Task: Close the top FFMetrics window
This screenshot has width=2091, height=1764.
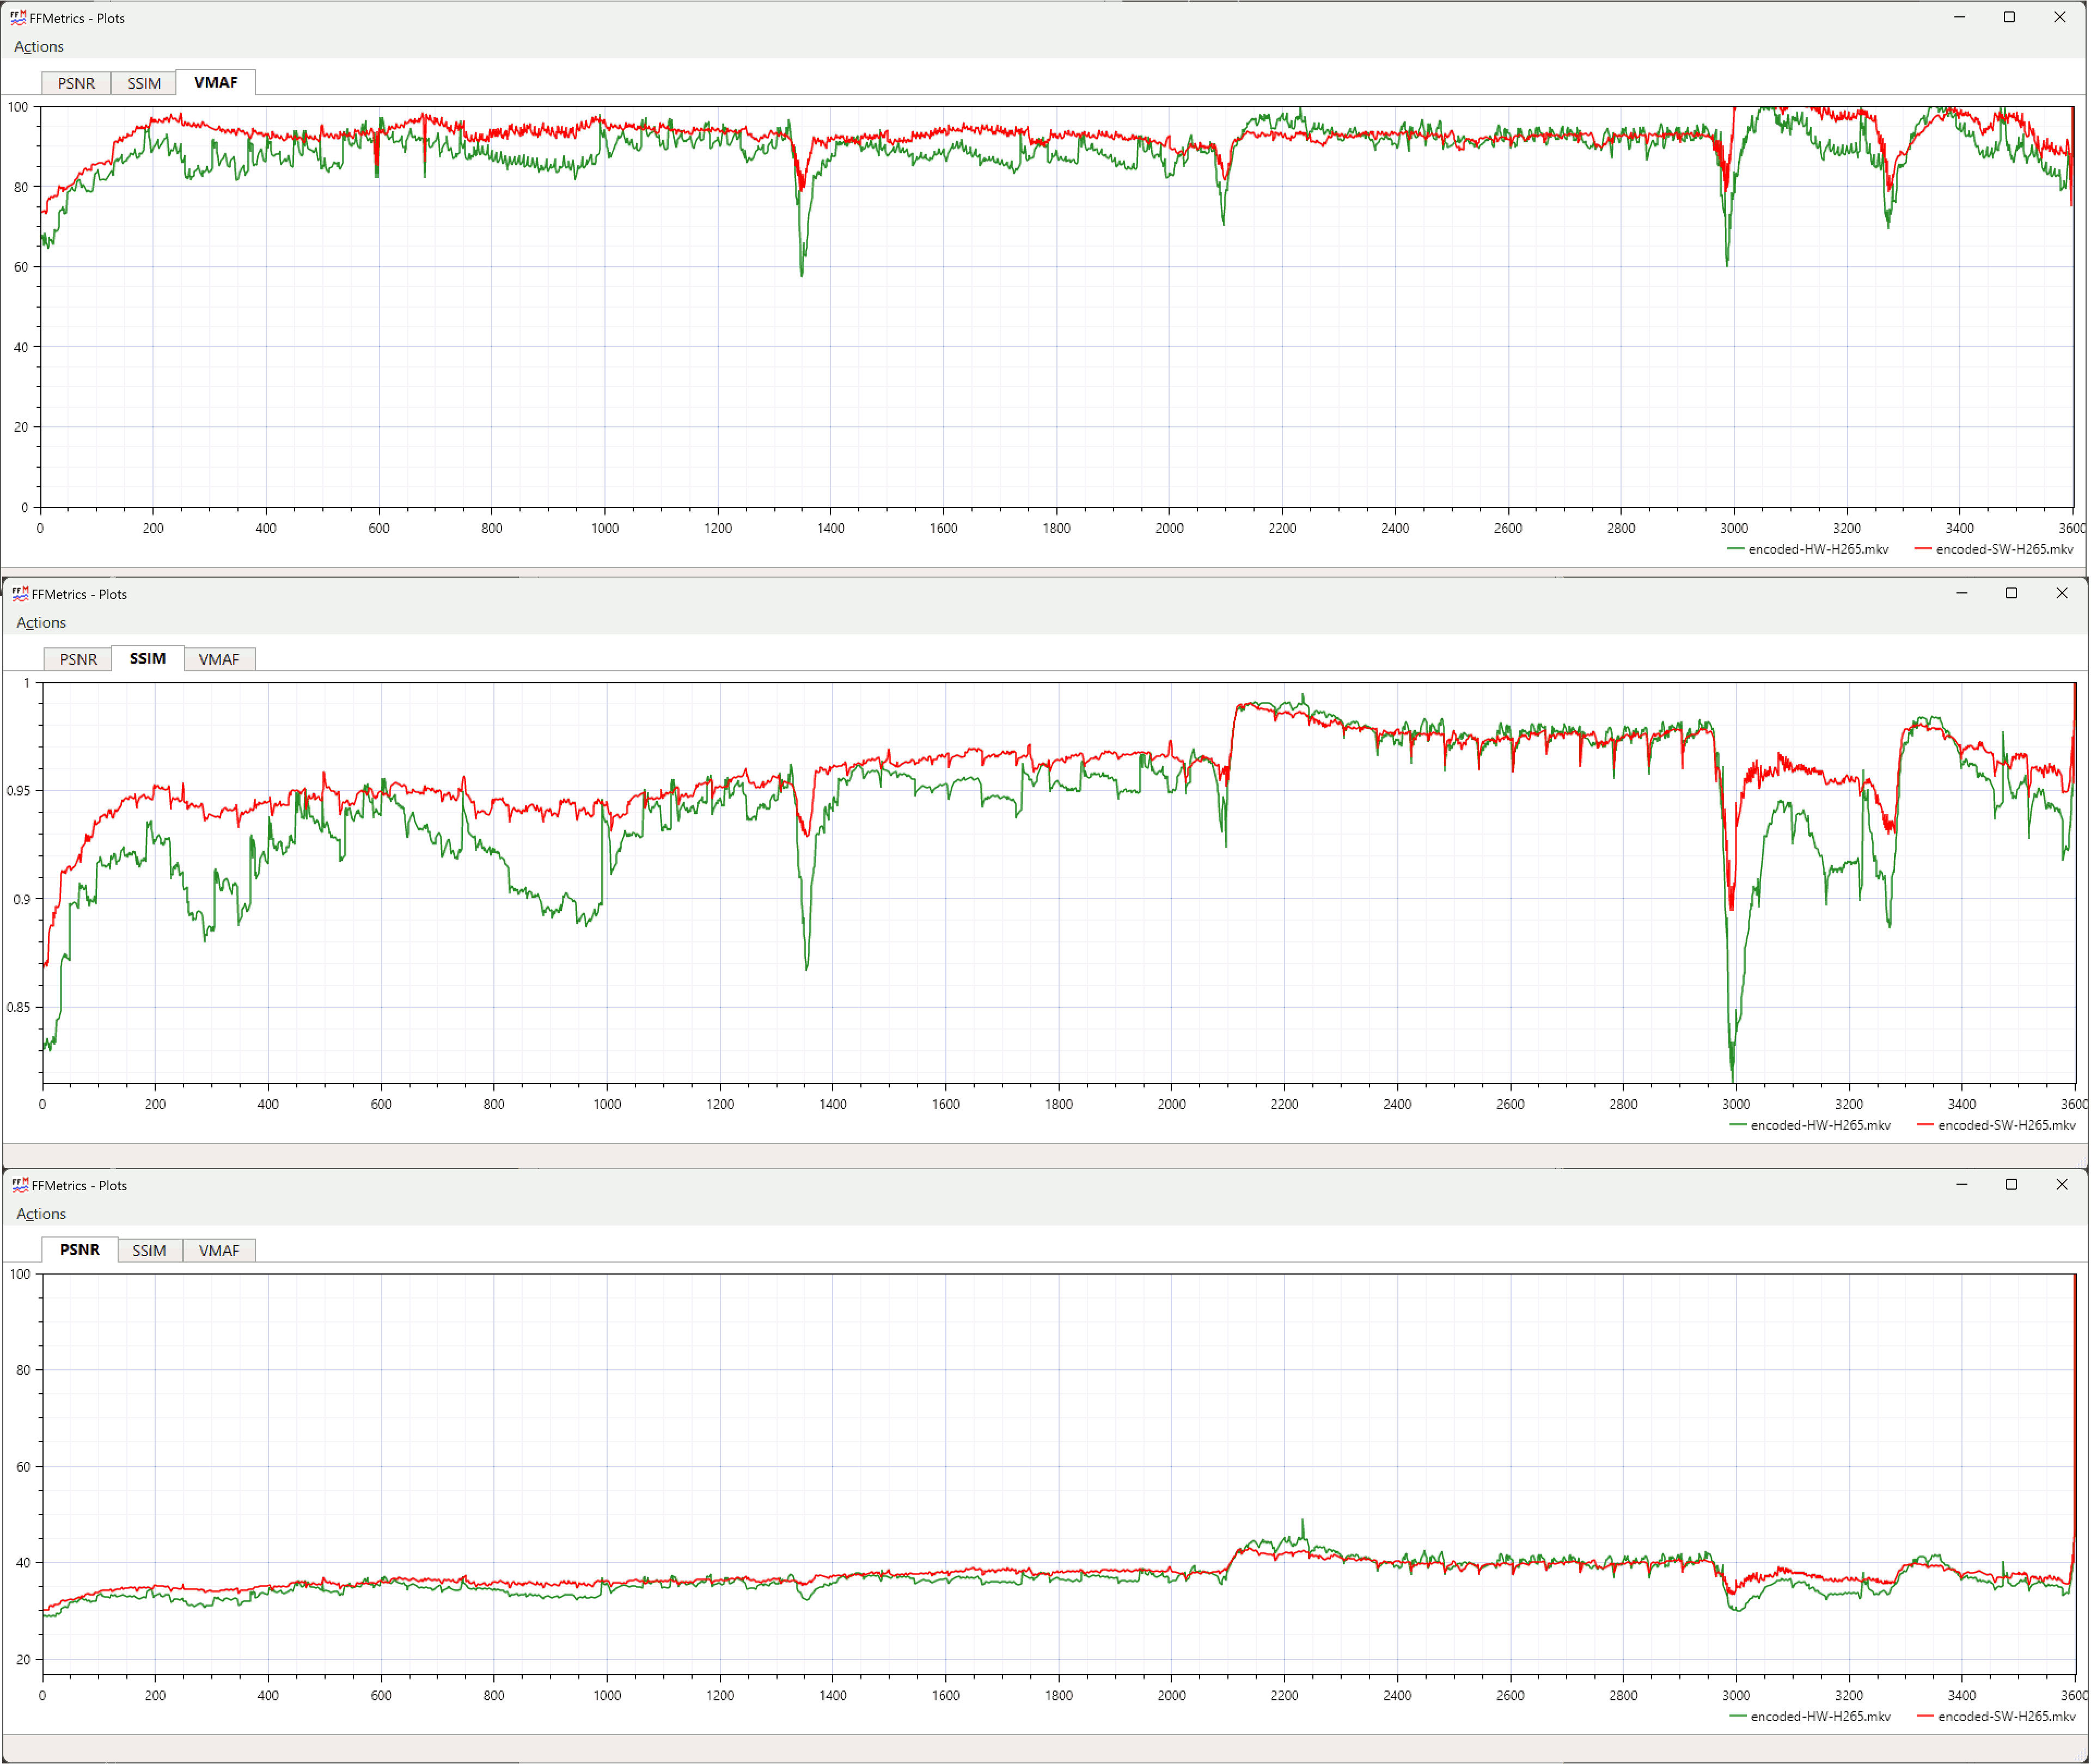Action: pyautogui.click(x=2060, y=17)
